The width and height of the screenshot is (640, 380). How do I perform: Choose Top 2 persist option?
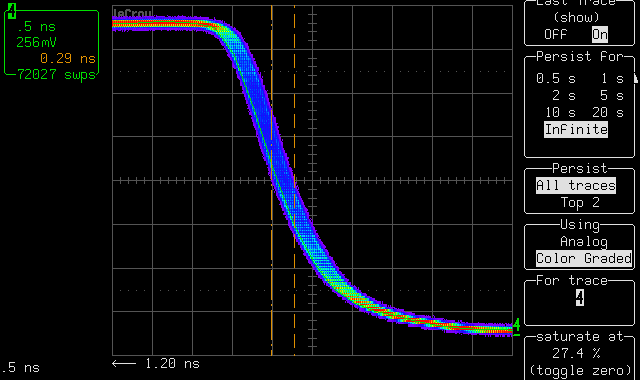coord(580,202)
